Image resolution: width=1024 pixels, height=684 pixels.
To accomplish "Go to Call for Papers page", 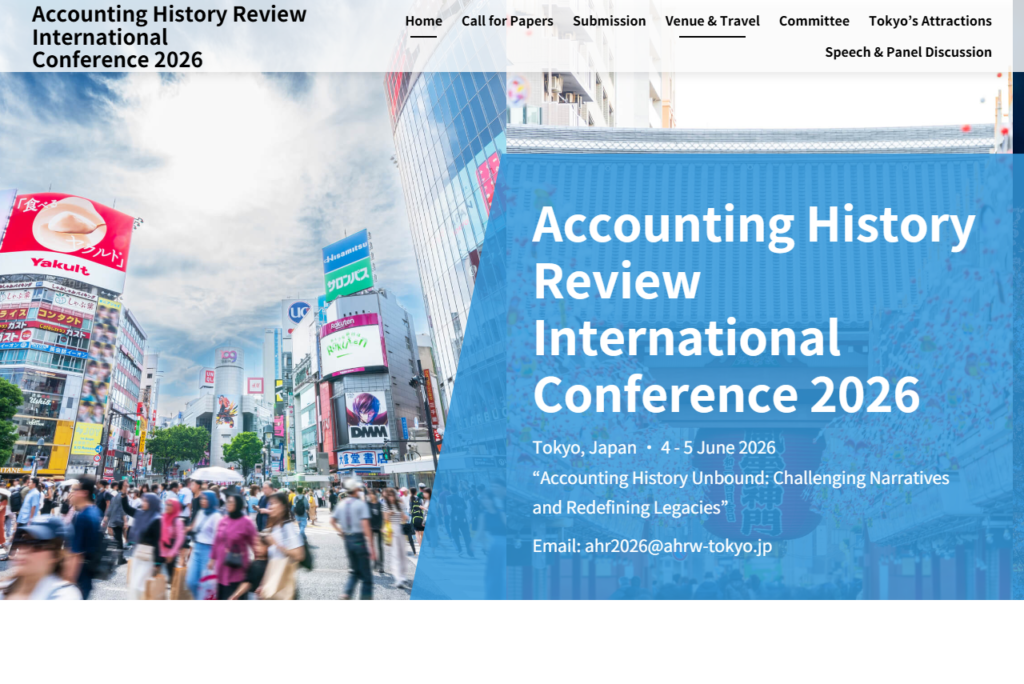I will [507, 21].
